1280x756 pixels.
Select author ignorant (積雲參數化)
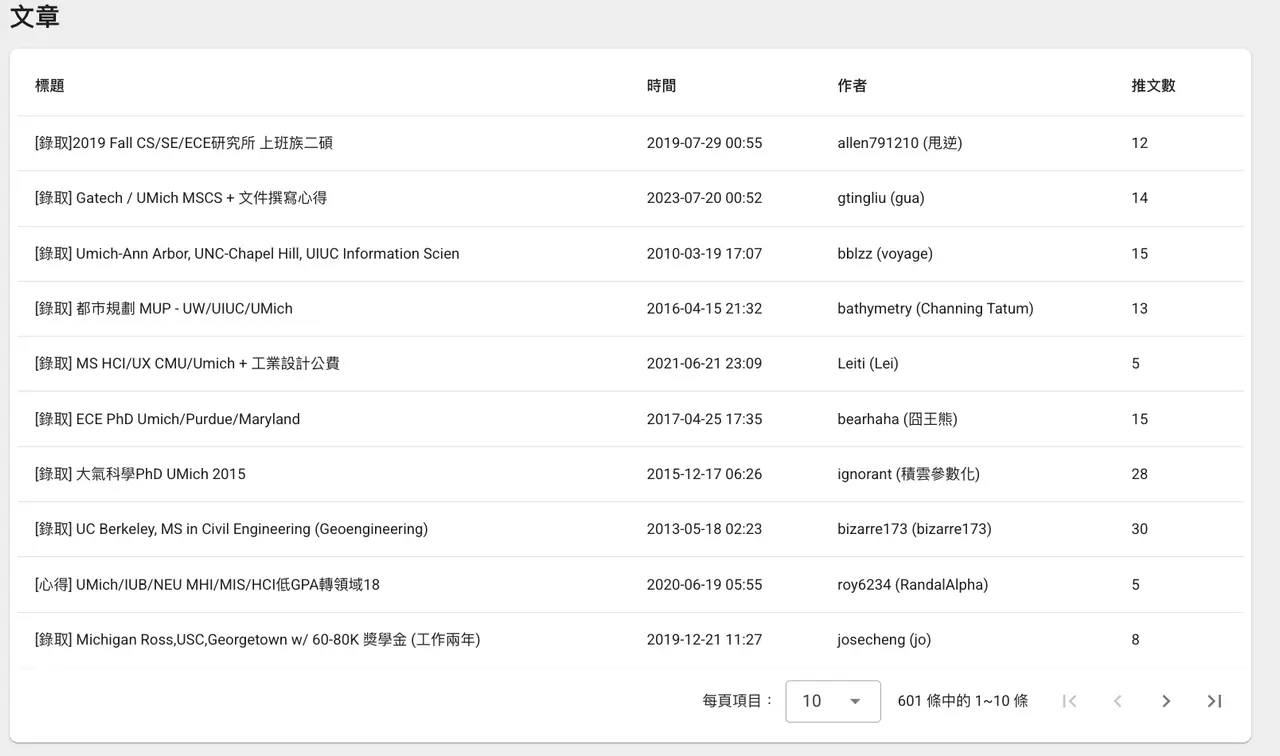click(x=909, y=474)
